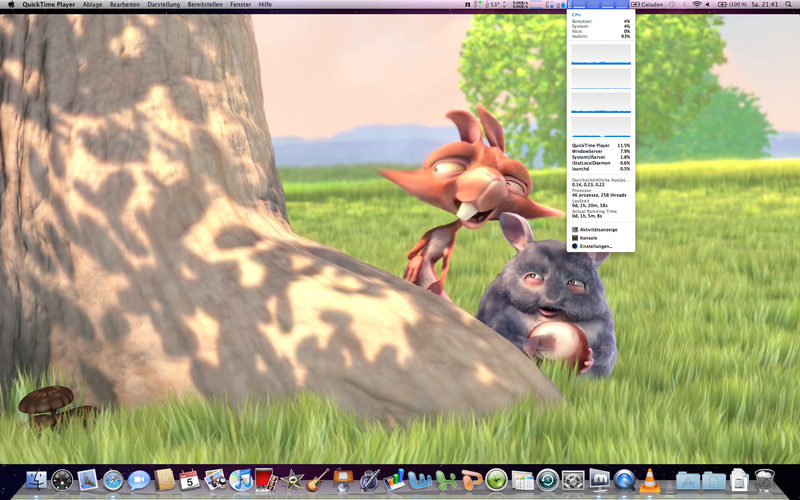Image resolution: width=800 pixels, height=500 pixels.
Task: Open GarageBand guitar icon in Dock
Action: click(318, 480)
